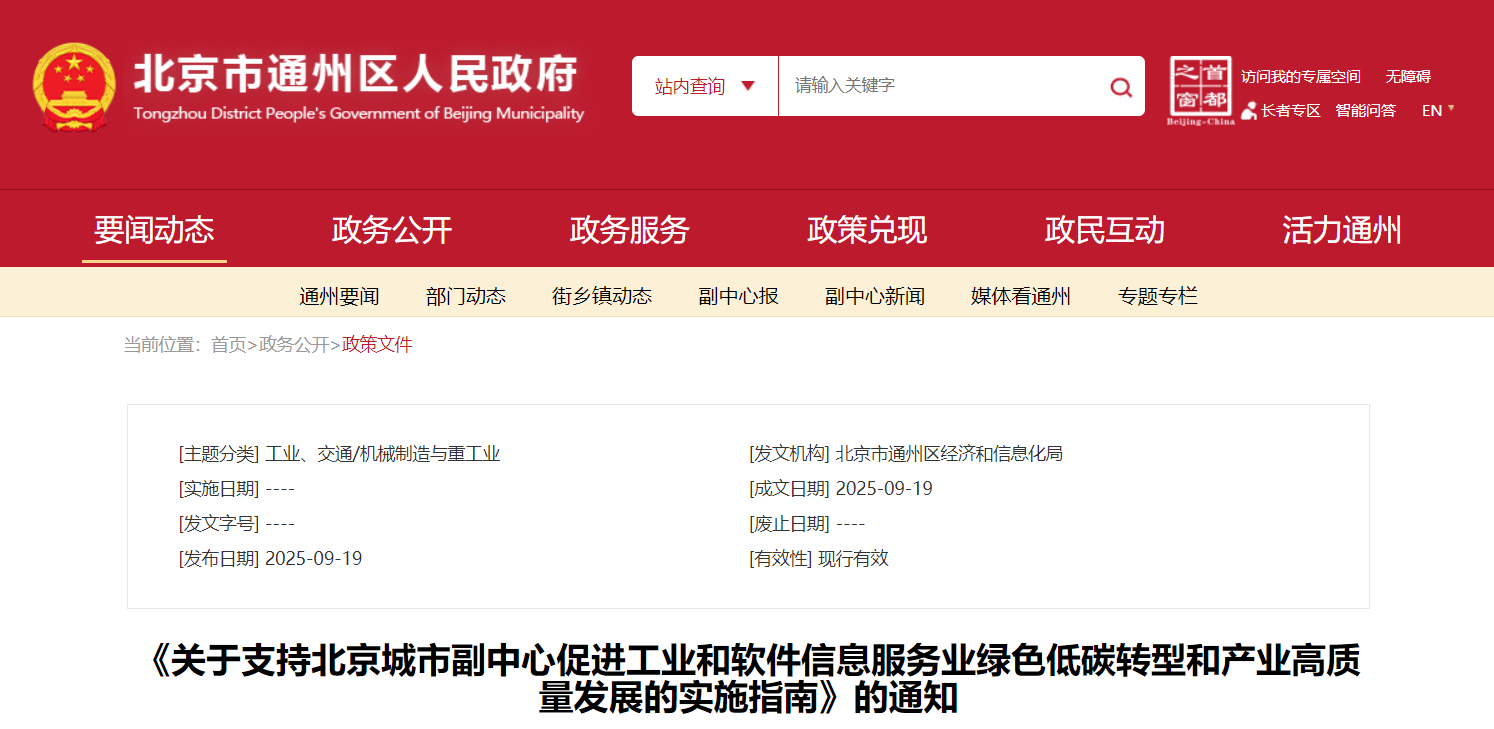The width and height of the screenshot is (1494, 729).
Task: Click the 首页 breadcrumb link
Action: pos(228,345)
